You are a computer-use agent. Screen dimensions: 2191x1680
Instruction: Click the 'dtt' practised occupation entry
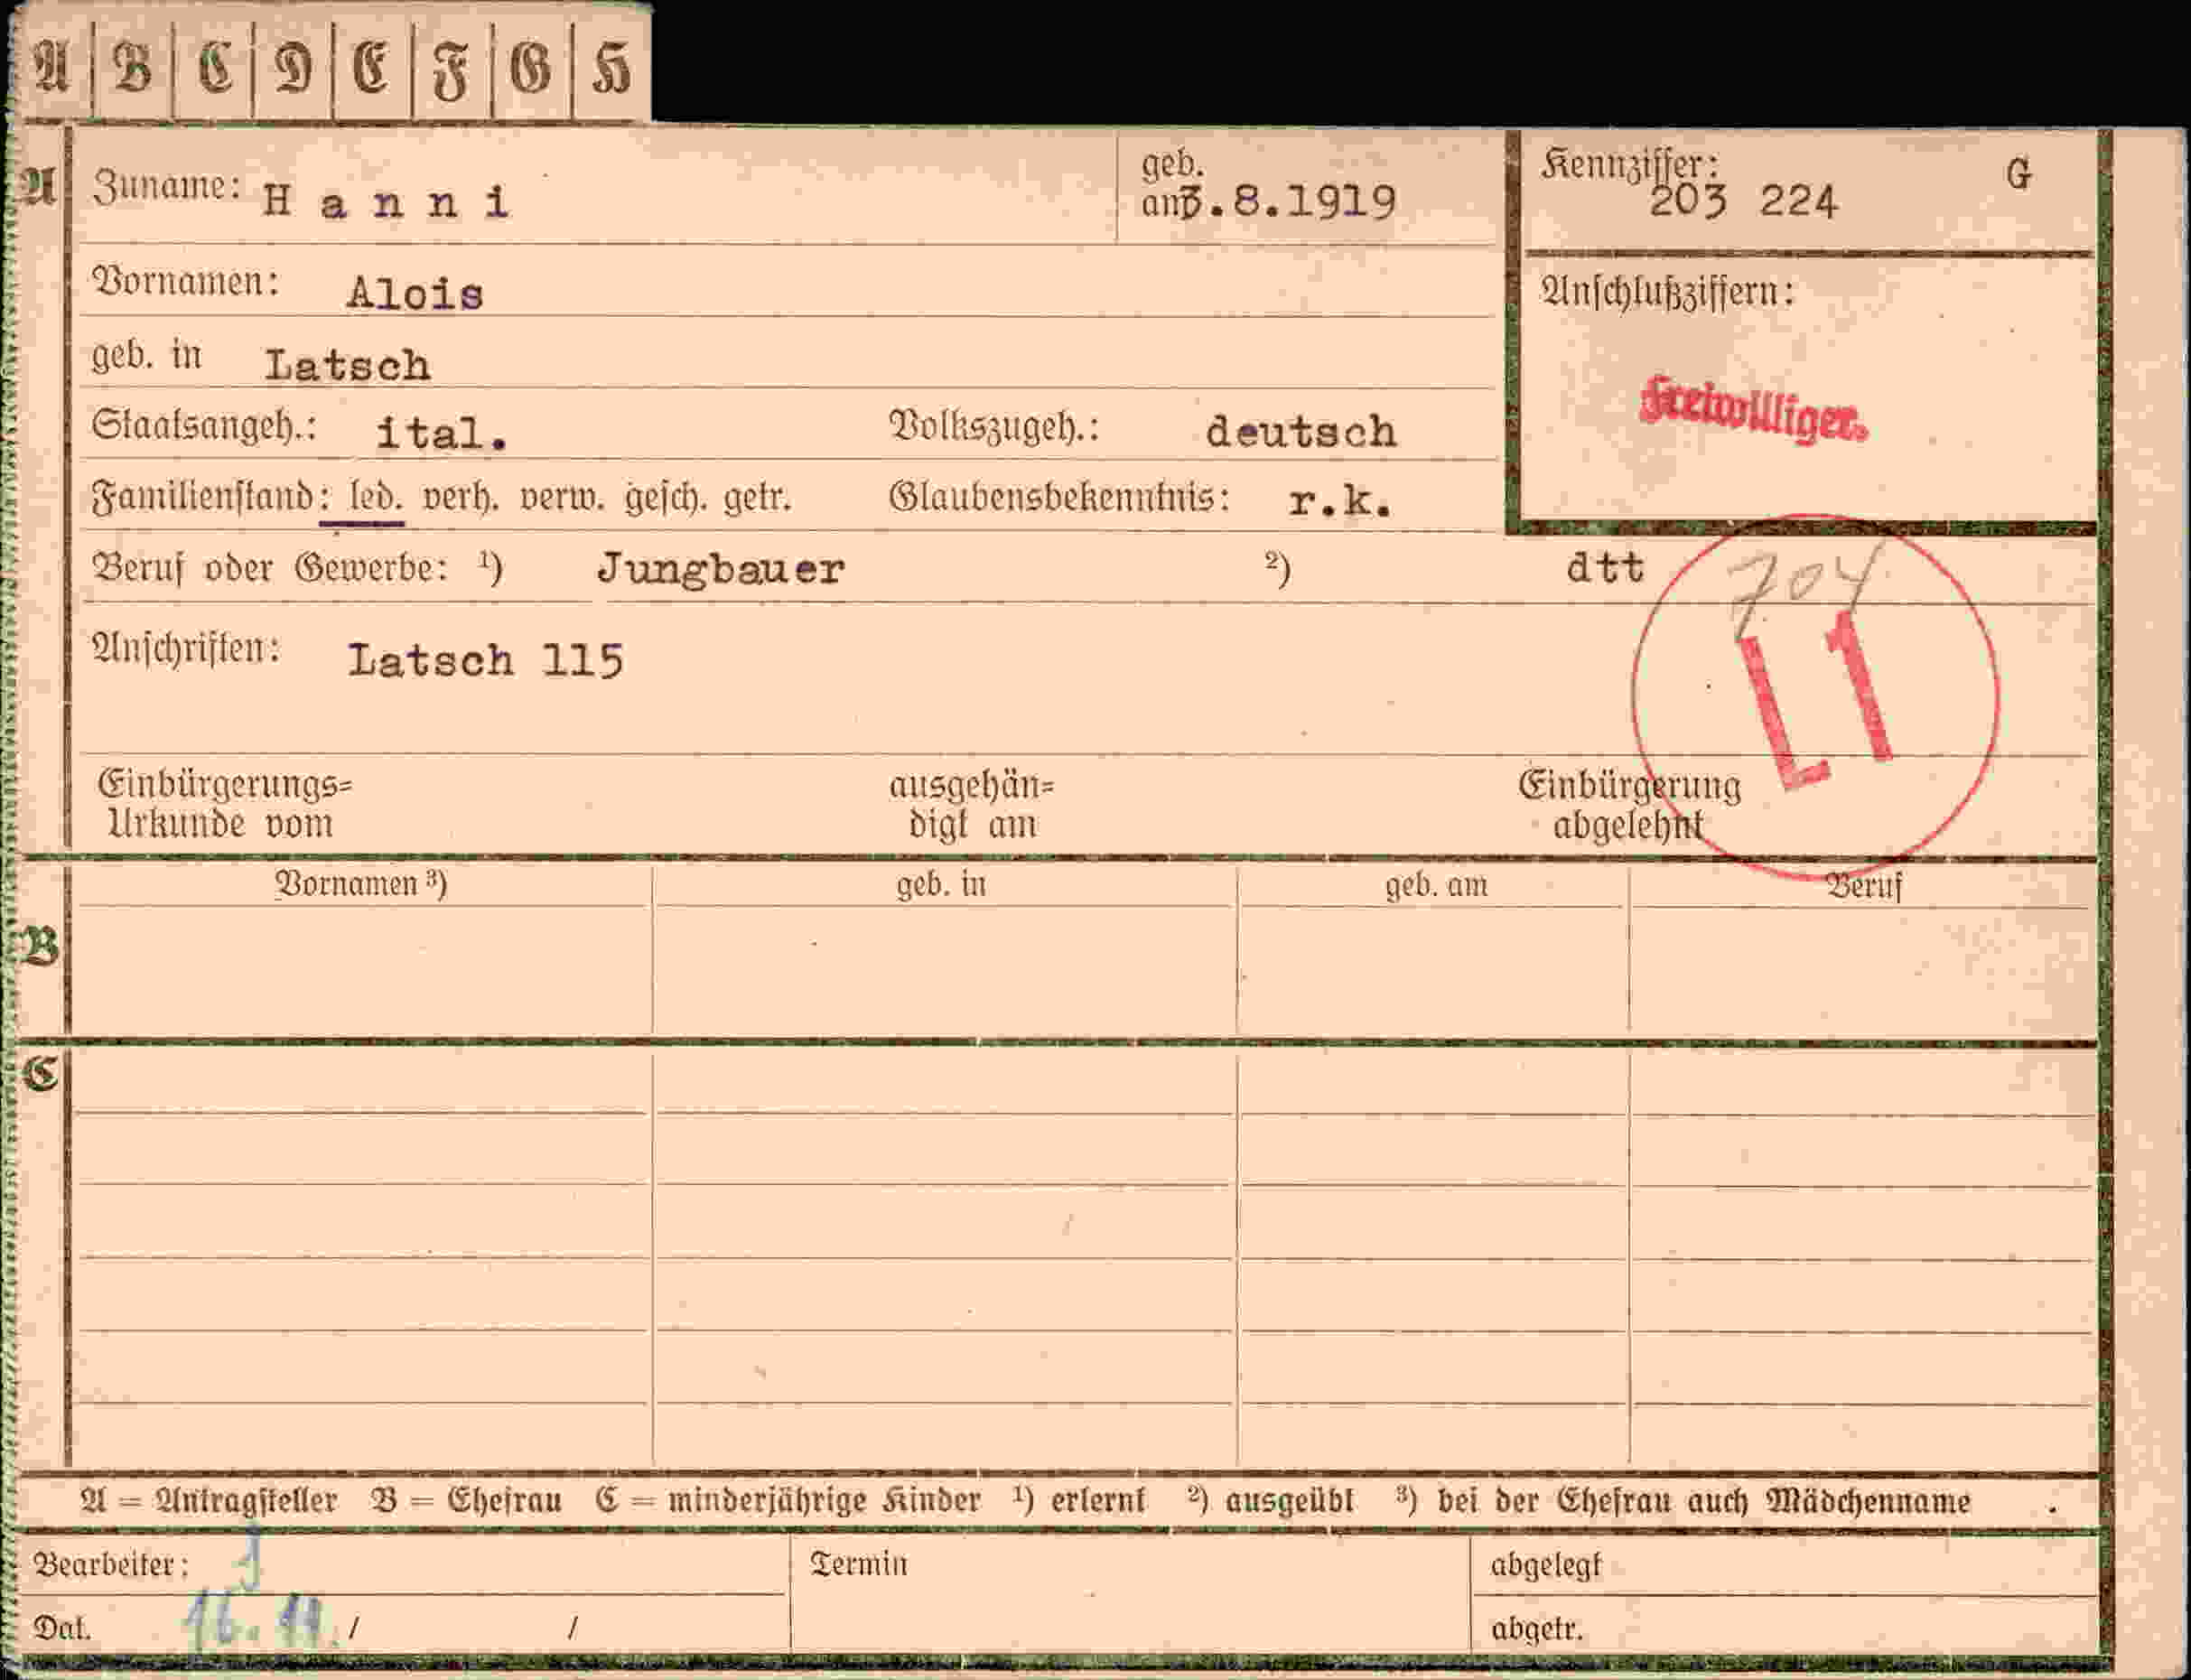point(1605,568)
